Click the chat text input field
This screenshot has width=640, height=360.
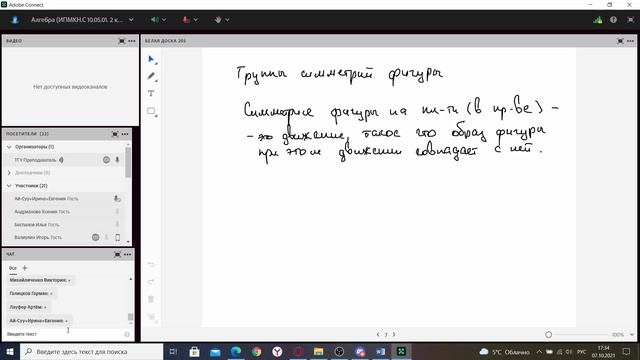64,334
